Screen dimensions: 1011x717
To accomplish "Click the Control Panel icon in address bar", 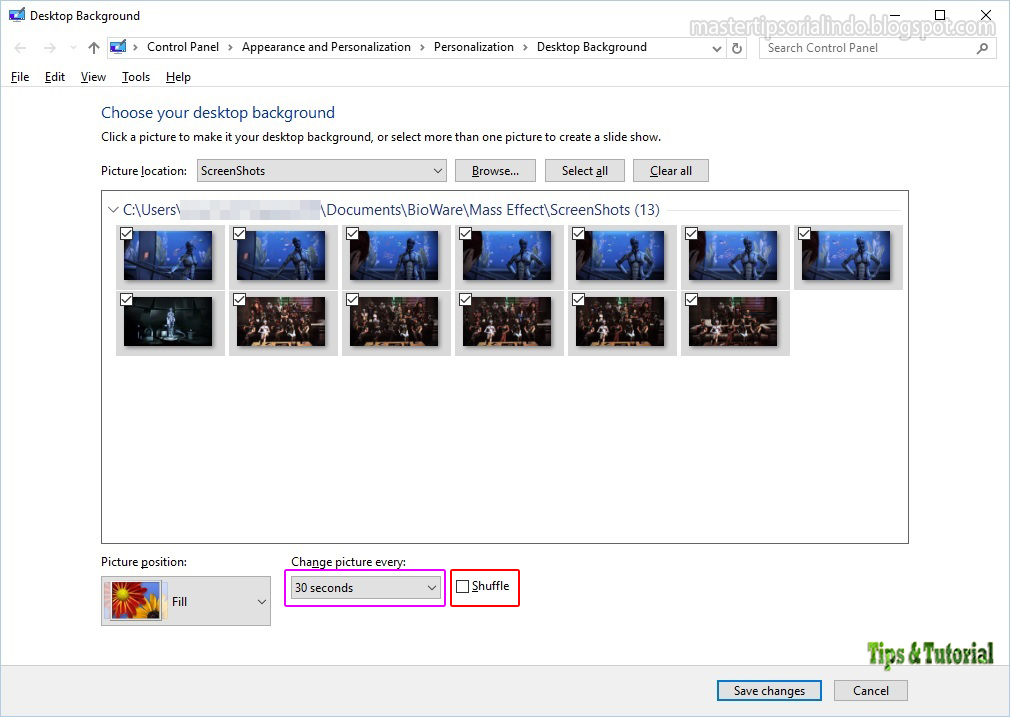I will tap(118, 47).
